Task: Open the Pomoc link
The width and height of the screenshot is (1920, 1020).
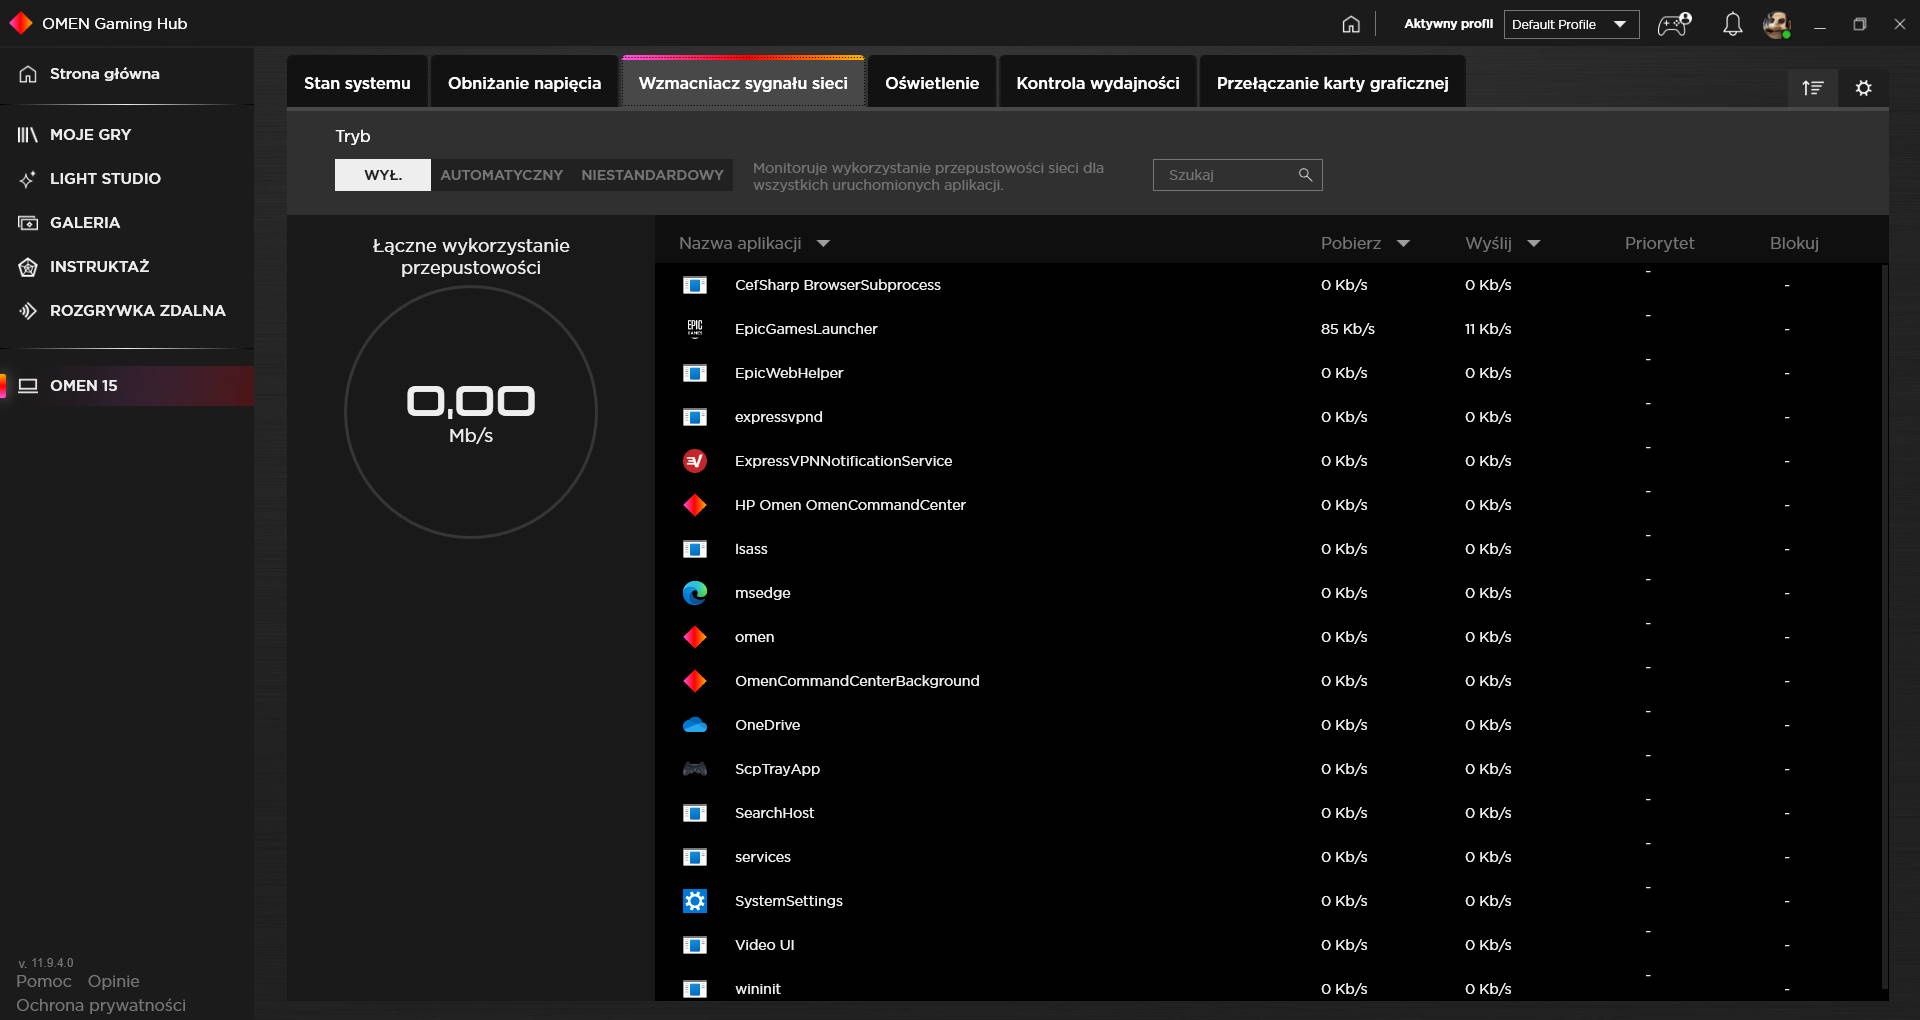Action: pos(44,981)
